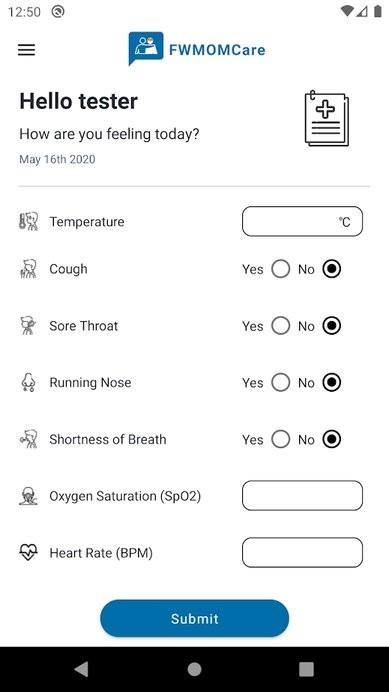This screenshot has width=389, height=692.
Task: Click the medical report clipboard icon
Action: [x=327, y=118]
